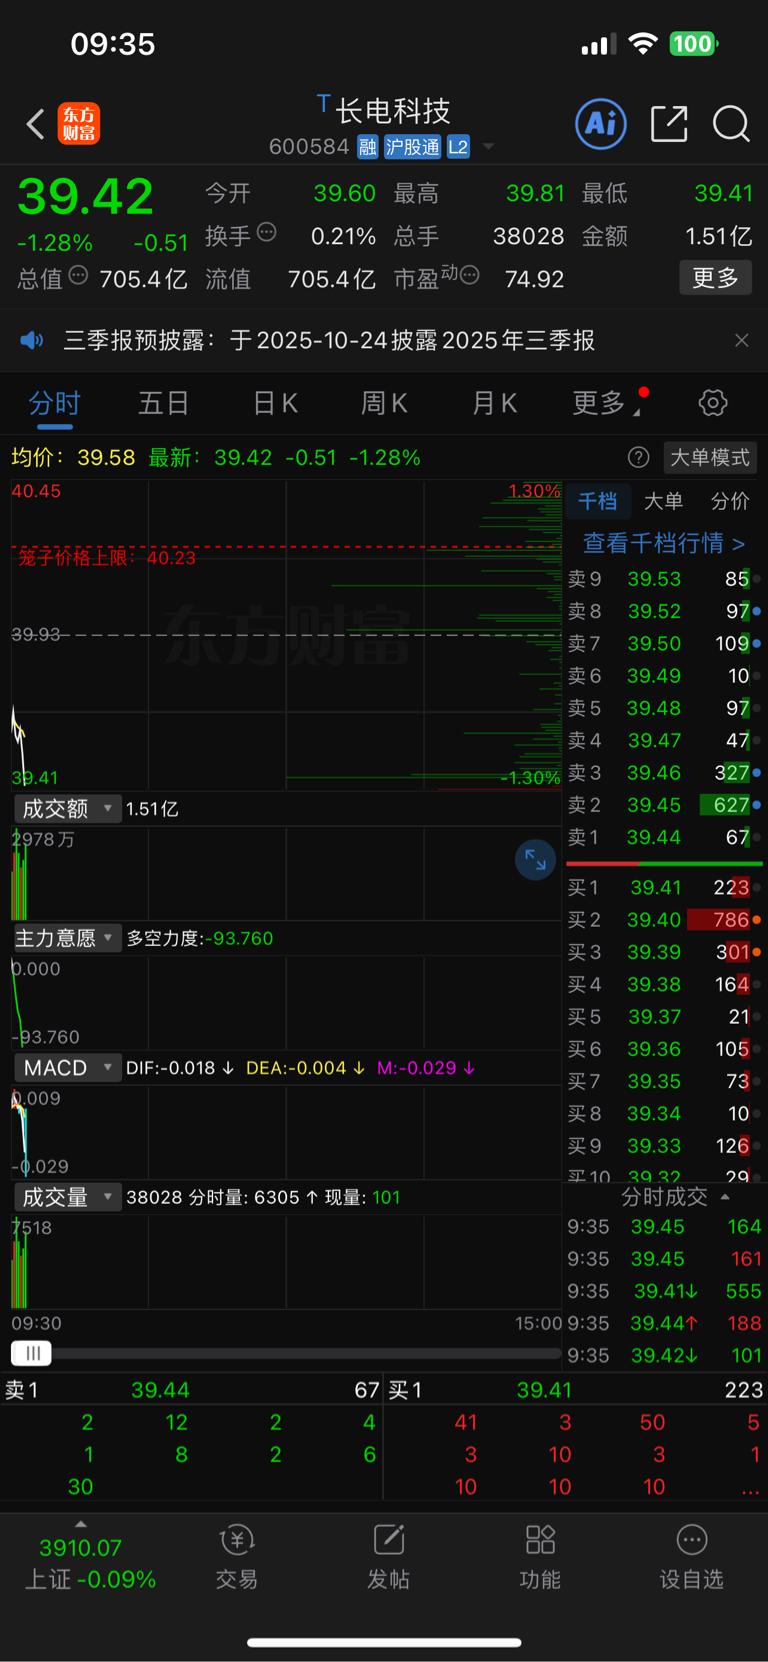
Task: Tap the question mark help icon
Action: [638, 457]
